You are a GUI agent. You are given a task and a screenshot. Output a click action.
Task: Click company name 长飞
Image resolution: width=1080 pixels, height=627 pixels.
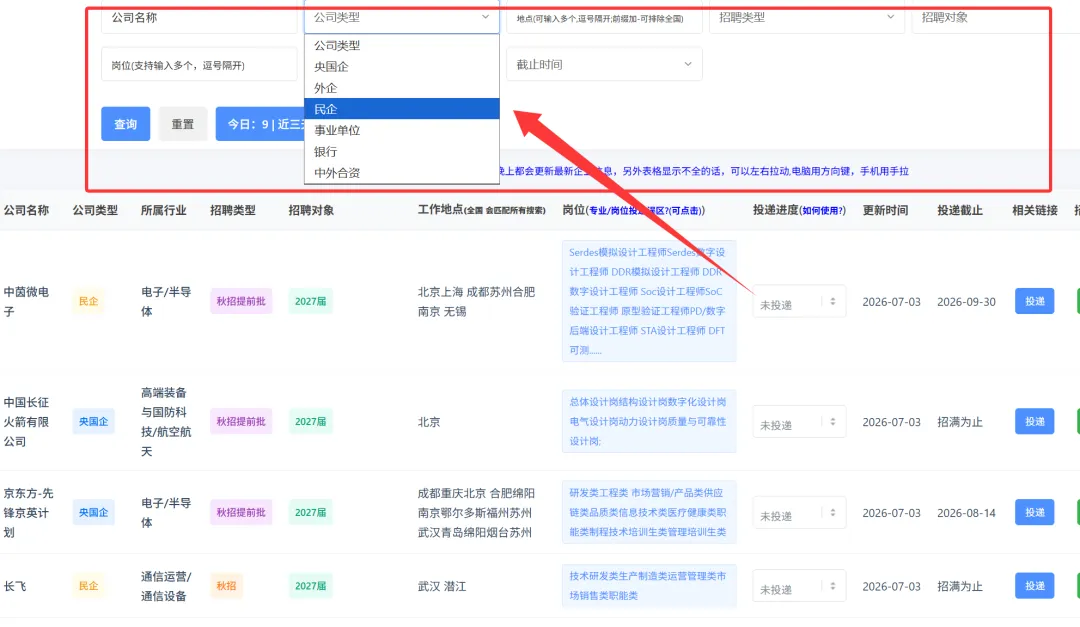point(15,586)
